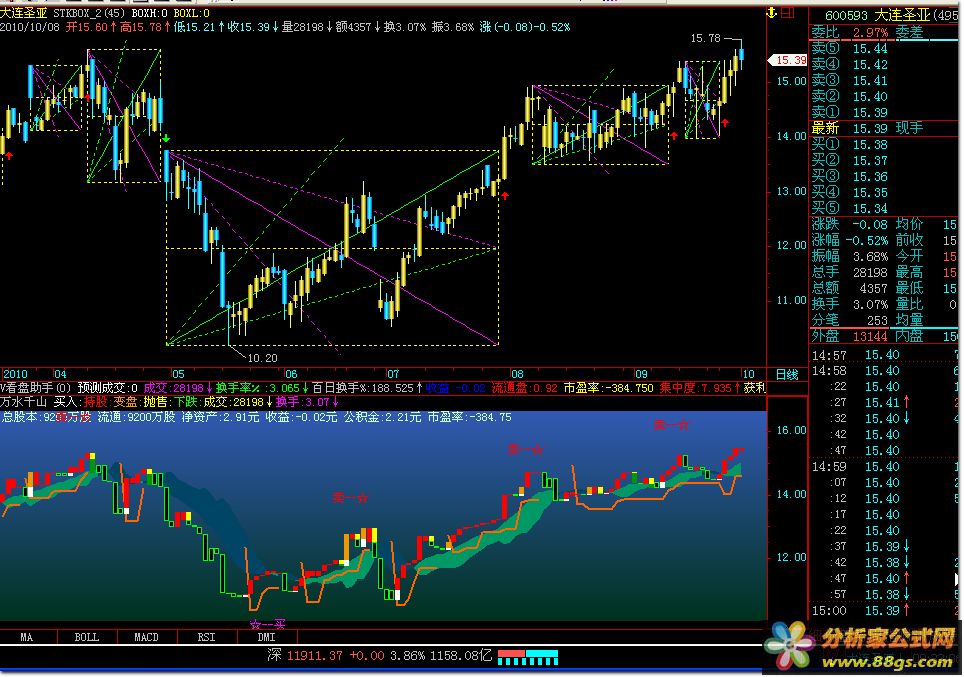Click the STKBOX_2(45) indicator name

pyautogui.click(x=89, y=12)
